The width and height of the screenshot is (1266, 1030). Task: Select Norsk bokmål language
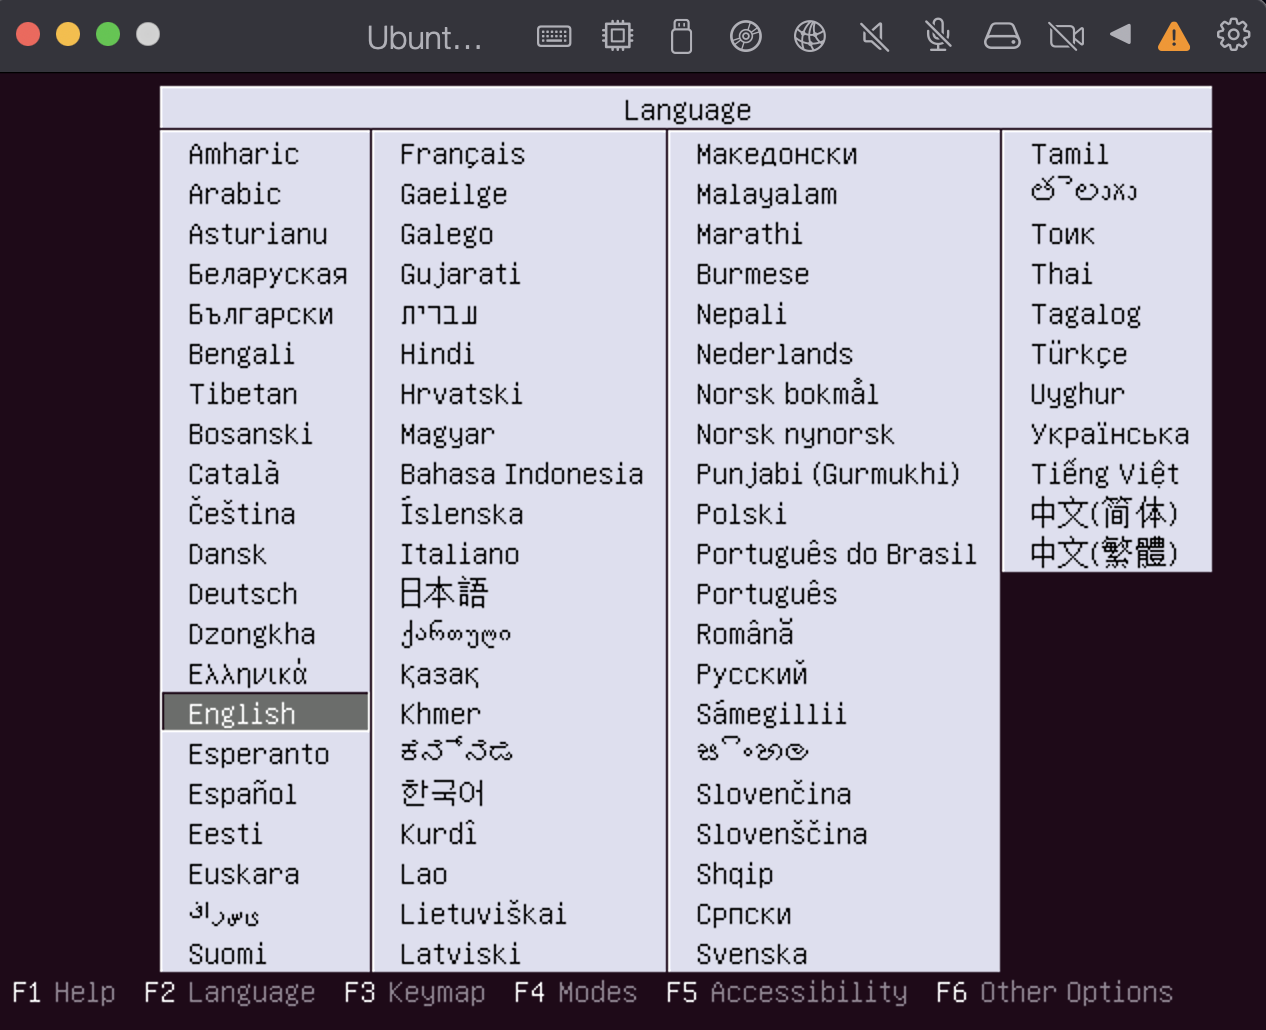(x=787, y=394)
